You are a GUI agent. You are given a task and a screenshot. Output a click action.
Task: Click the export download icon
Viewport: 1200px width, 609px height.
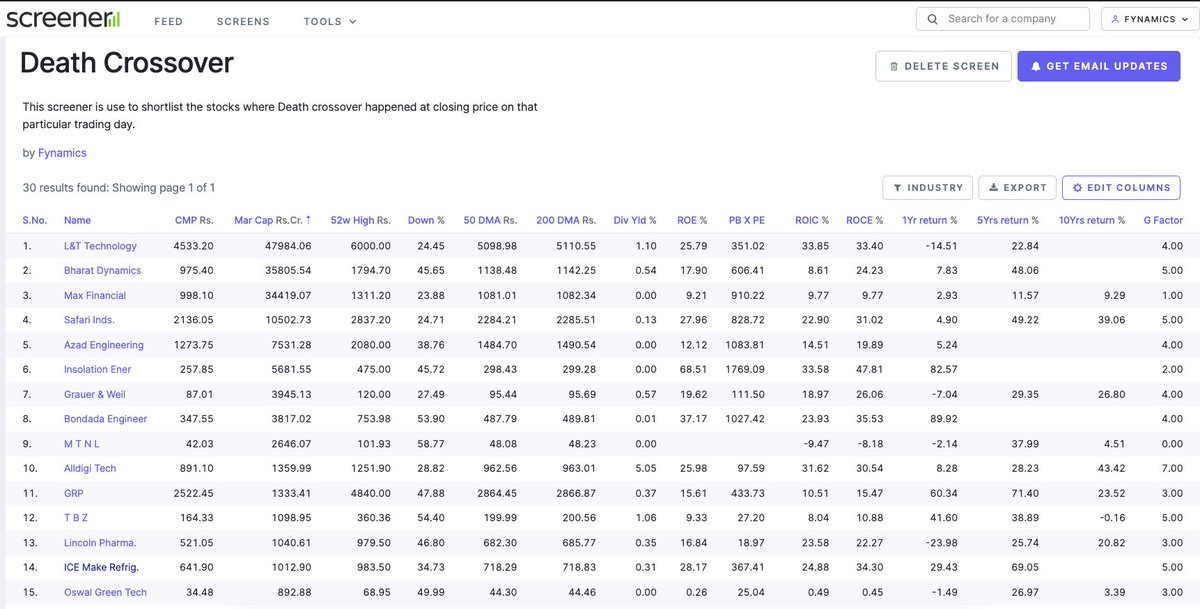coord(996,187)
